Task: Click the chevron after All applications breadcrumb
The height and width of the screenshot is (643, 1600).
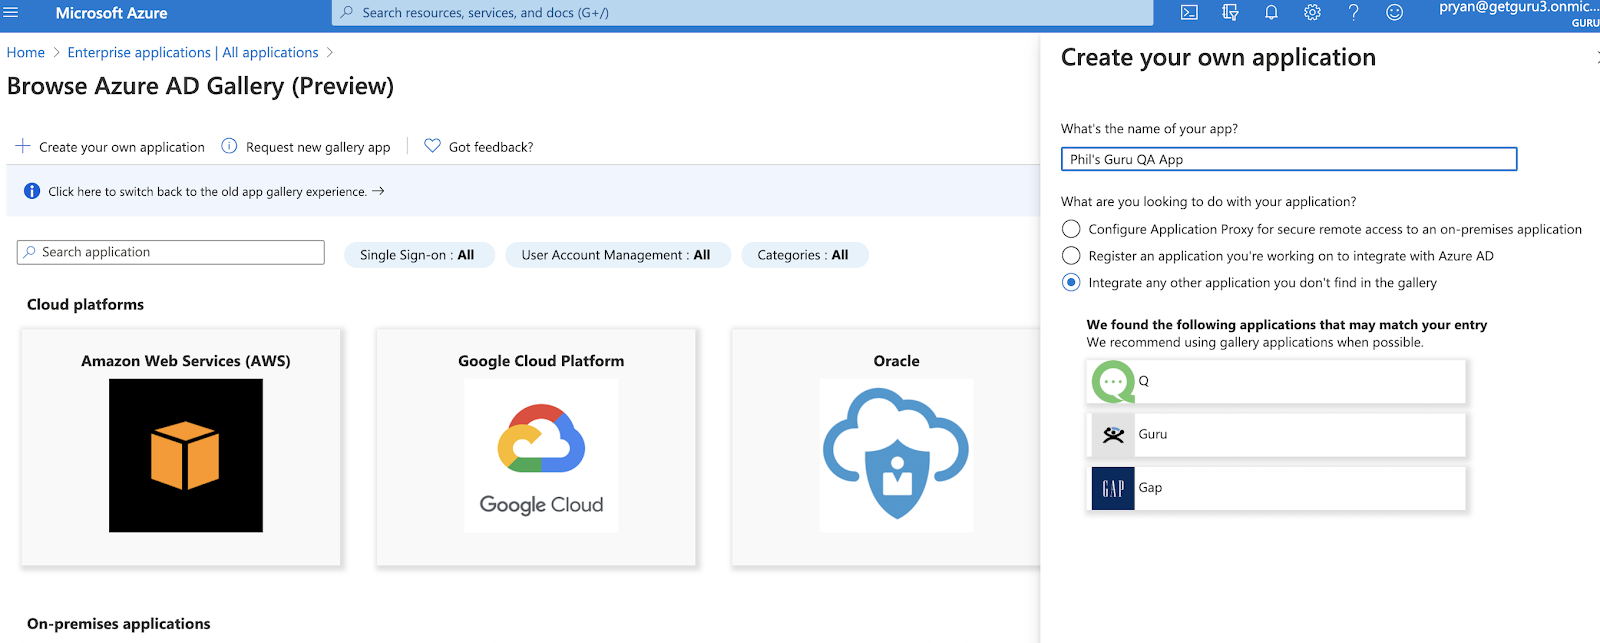Action: [330, 52]
